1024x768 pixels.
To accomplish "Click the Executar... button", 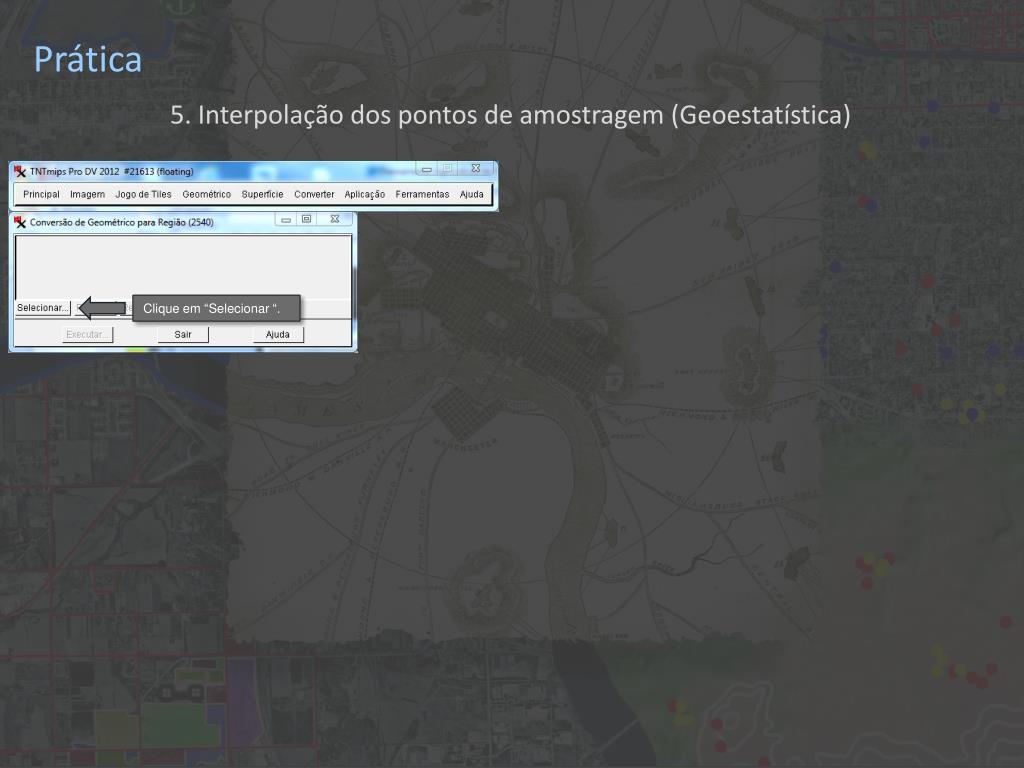I will 88,334.
